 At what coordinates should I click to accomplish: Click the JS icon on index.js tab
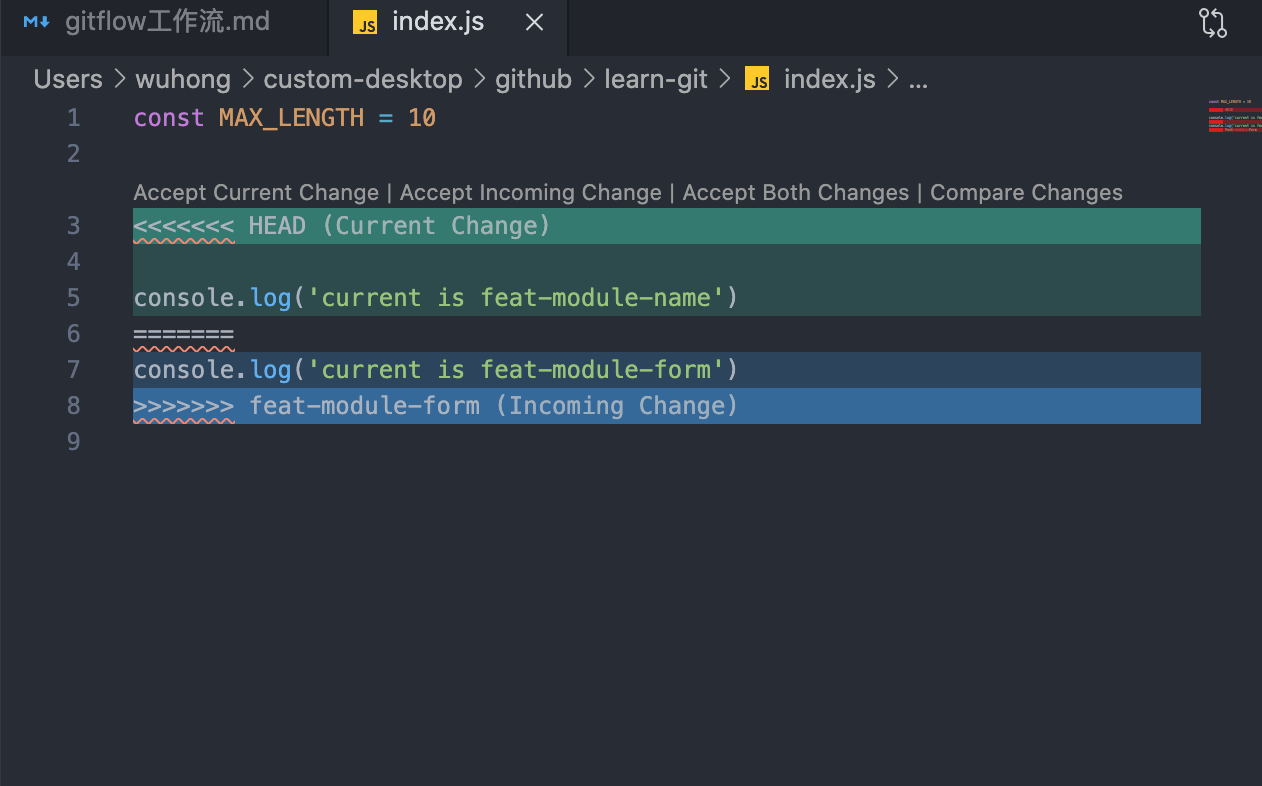click(x=365, y=23)
